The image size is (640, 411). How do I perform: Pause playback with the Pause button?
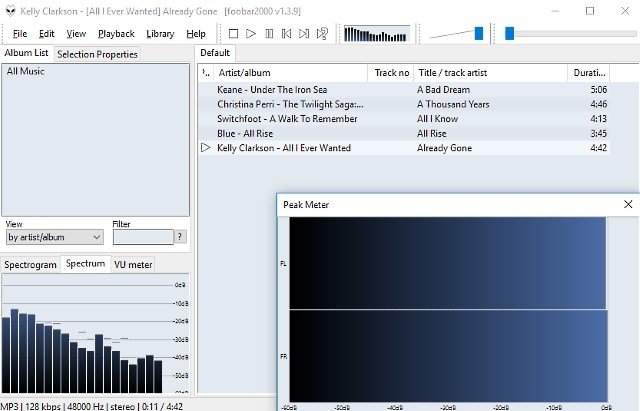[x=269, y=33]
